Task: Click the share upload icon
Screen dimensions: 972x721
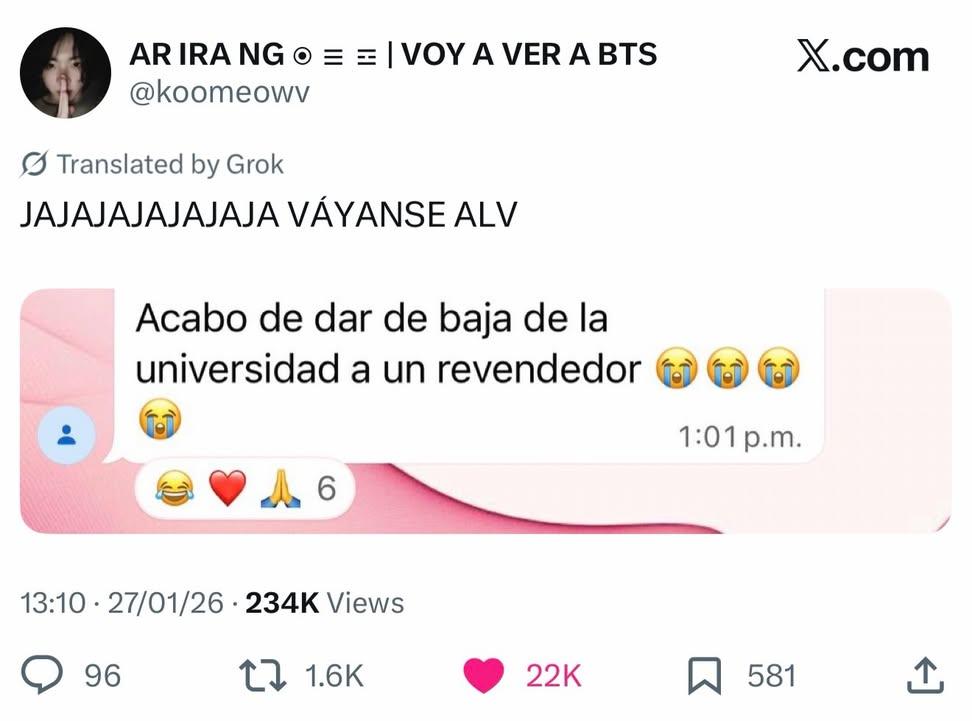Action: pyautogui.click(x=925, y=675)
